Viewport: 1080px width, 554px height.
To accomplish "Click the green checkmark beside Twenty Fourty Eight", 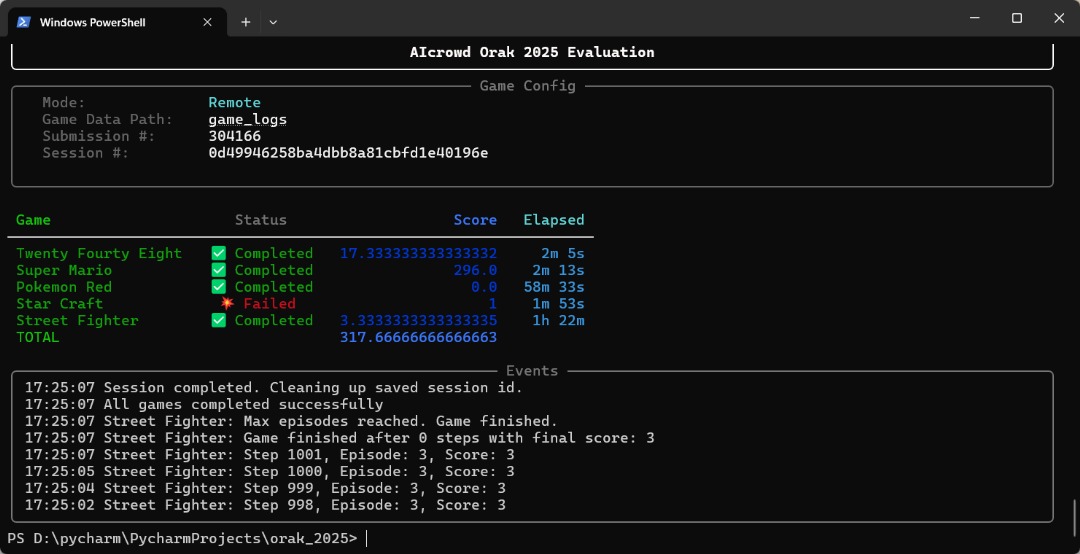I will coord(219,253).
